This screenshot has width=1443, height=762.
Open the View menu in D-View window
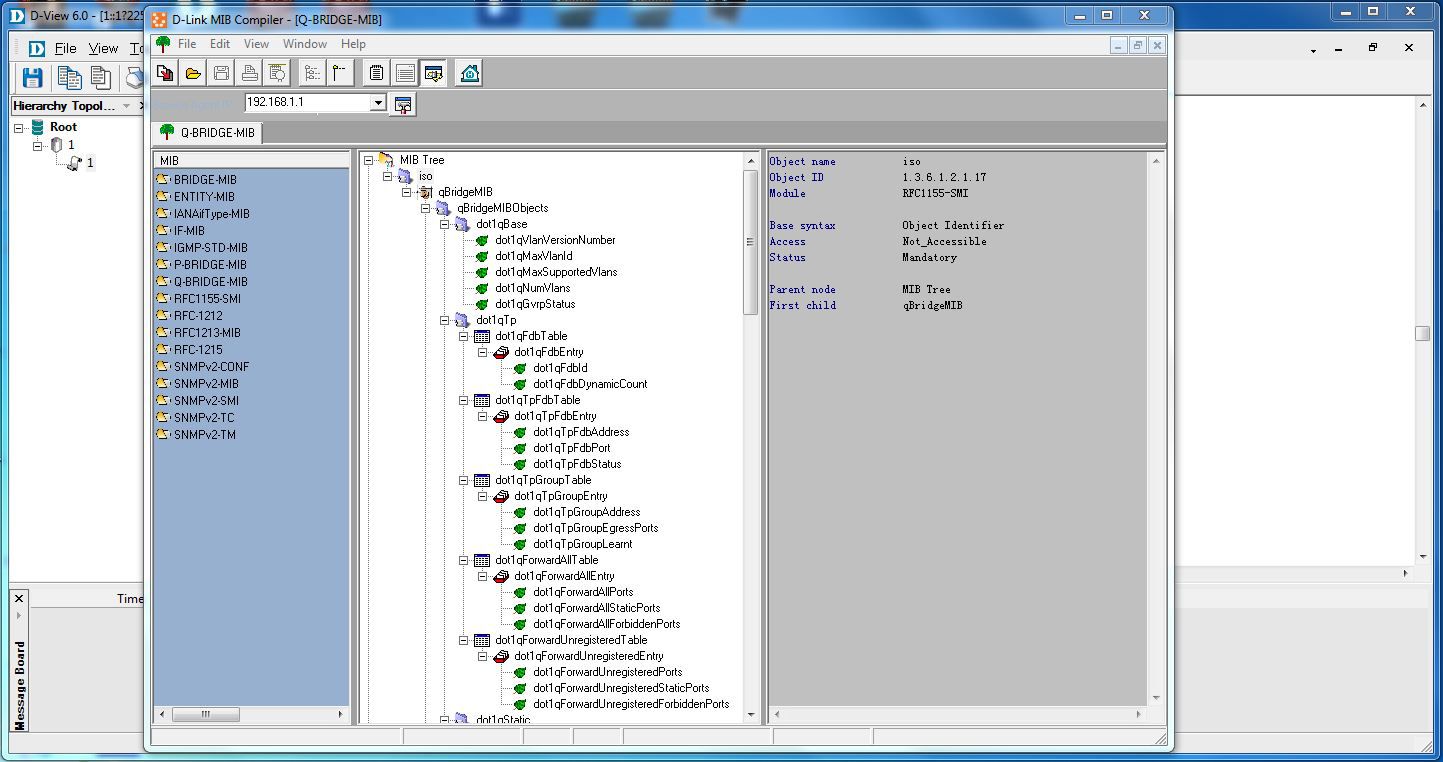103,48
